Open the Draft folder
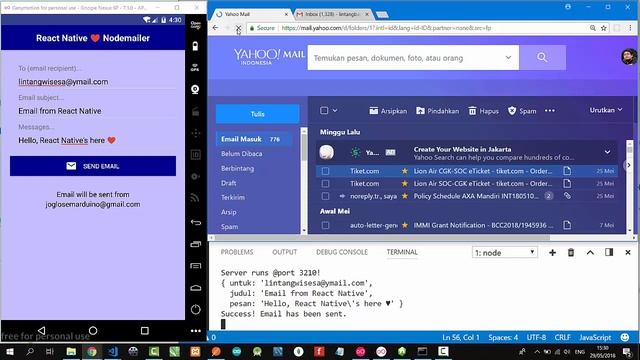 tap(229, 183)
